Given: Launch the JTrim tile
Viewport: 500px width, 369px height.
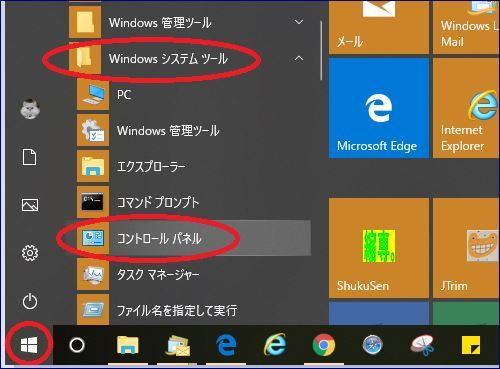Looking at the screenshot, I should click(x=466, y=248).
